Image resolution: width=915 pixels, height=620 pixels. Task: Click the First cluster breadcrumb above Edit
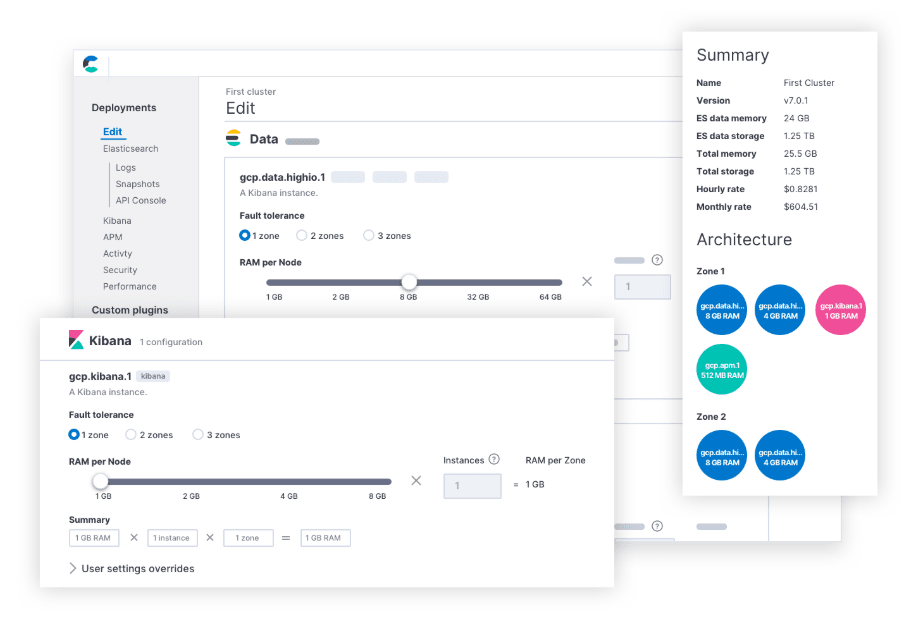[251, 92]
